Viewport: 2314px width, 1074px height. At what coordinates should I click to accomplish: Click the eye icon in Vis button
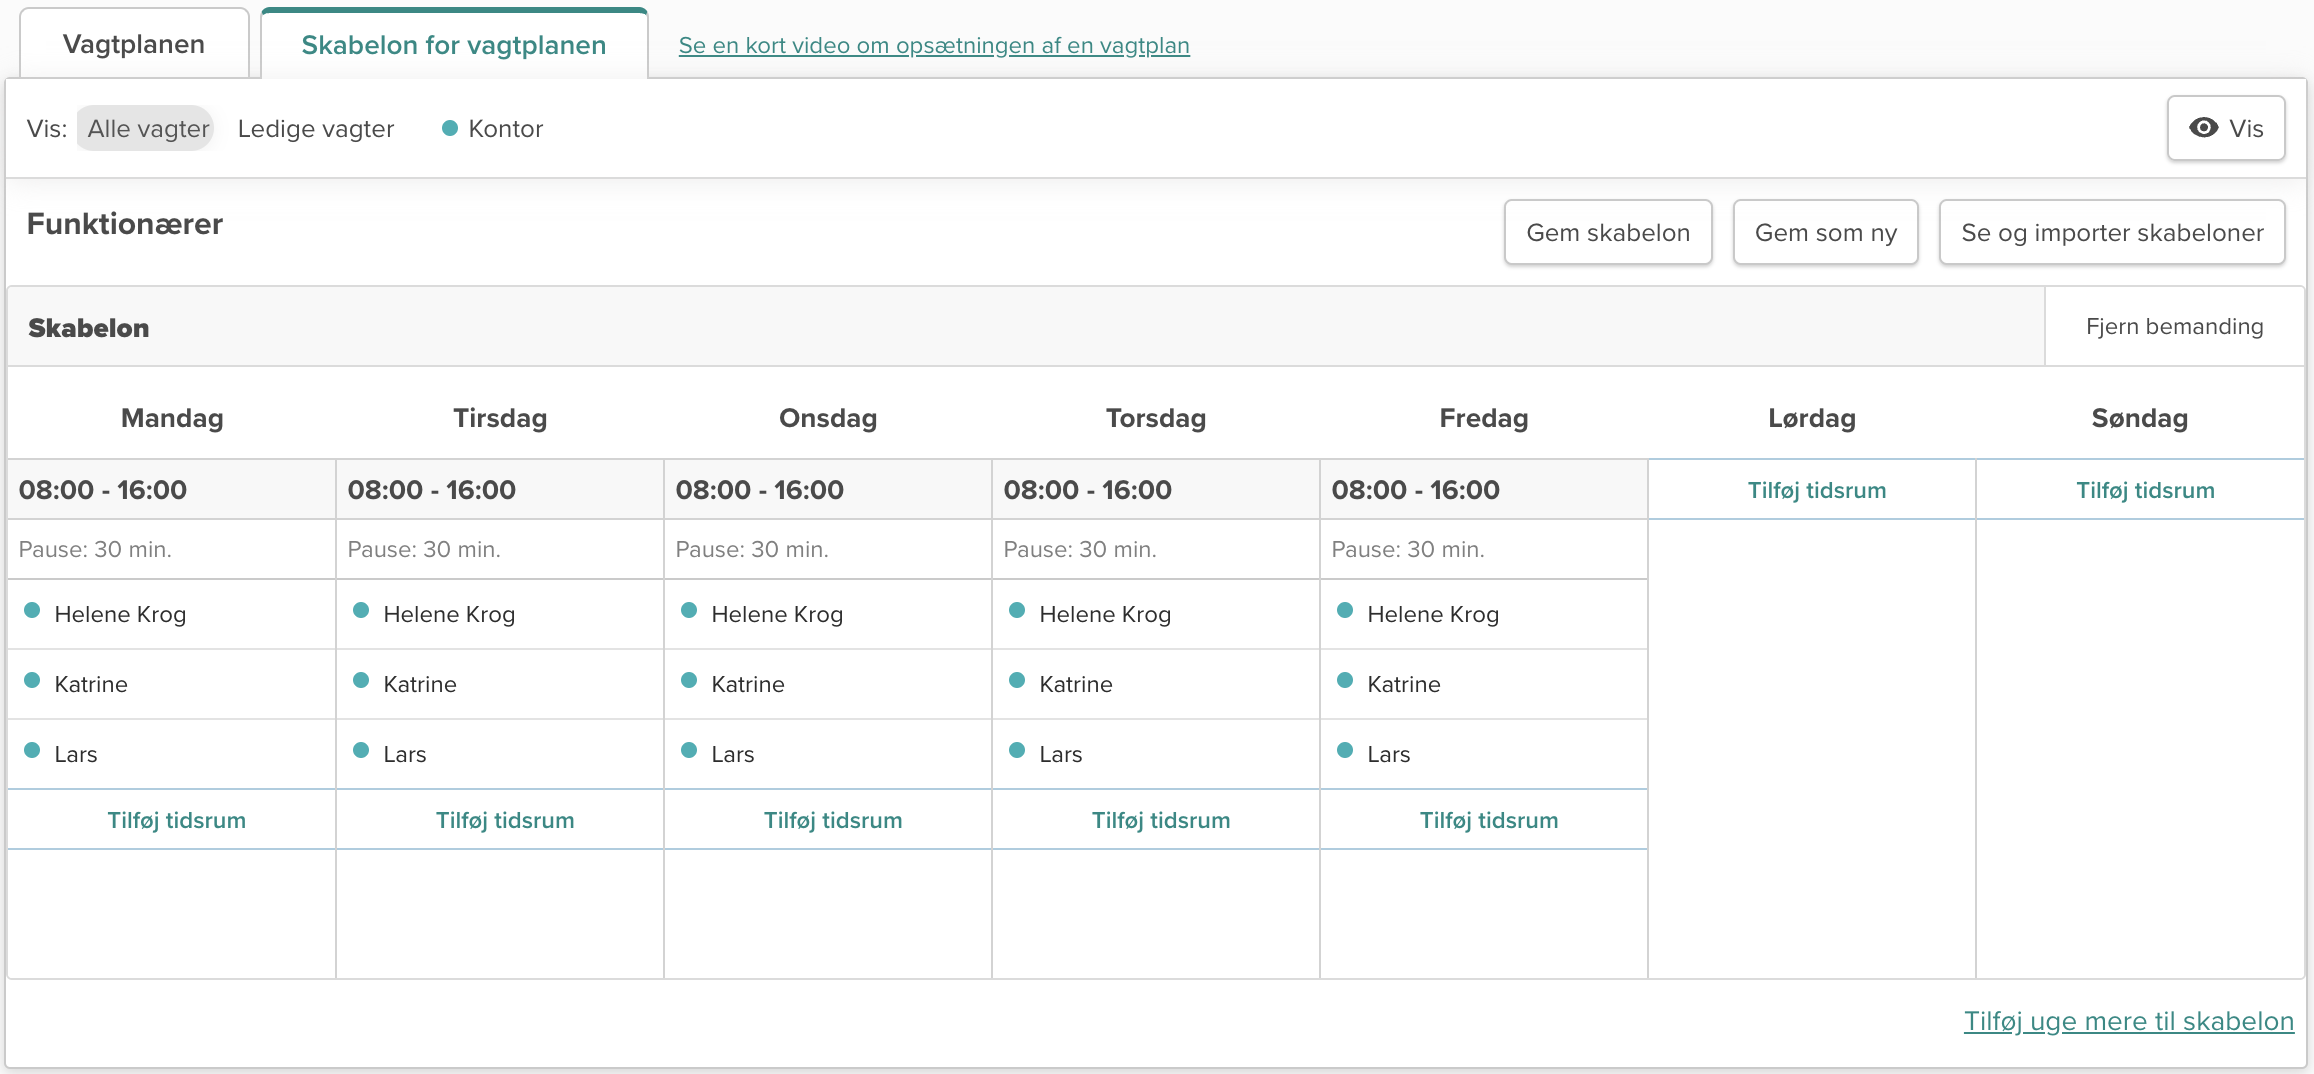(x=2203, y=128)
